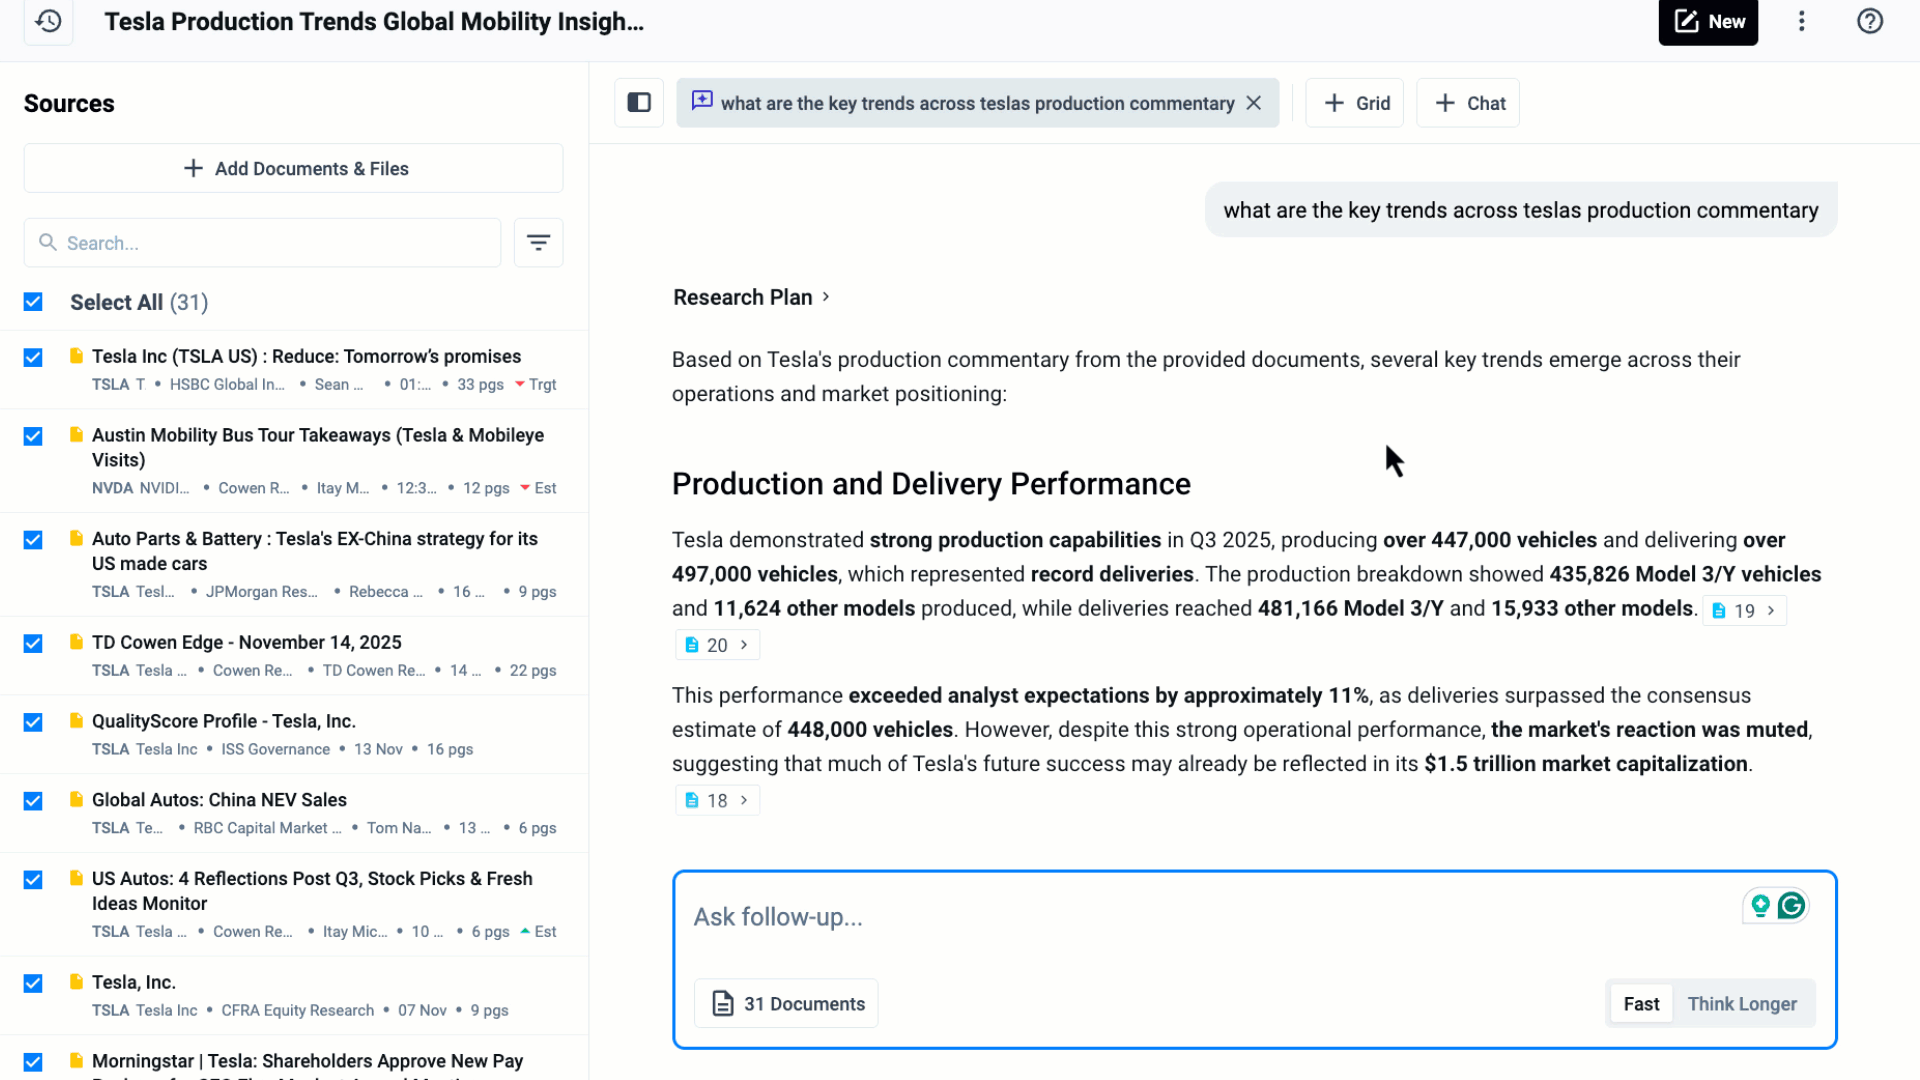
Task: Open citation 18 source chip
Action: 717,800
